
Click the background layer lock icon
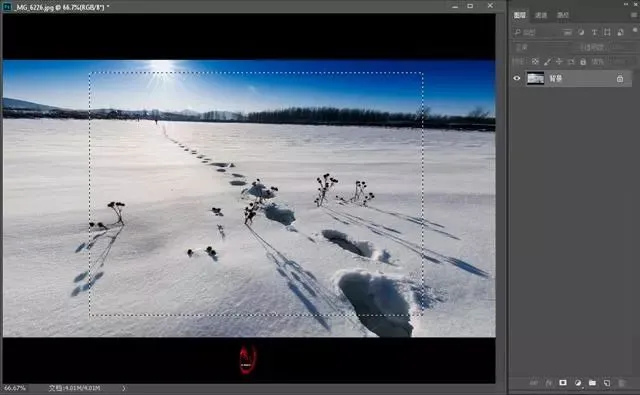620,78
